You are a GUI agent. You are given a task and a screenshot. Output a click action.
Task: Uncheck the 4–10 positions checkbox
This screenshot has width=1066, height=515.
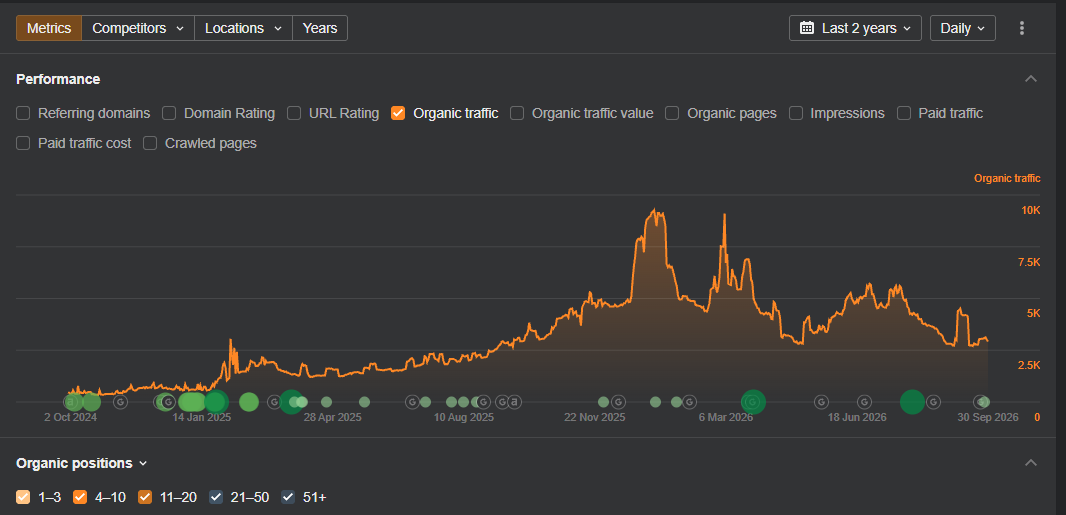pyautogui.click(x=80, y=497)
